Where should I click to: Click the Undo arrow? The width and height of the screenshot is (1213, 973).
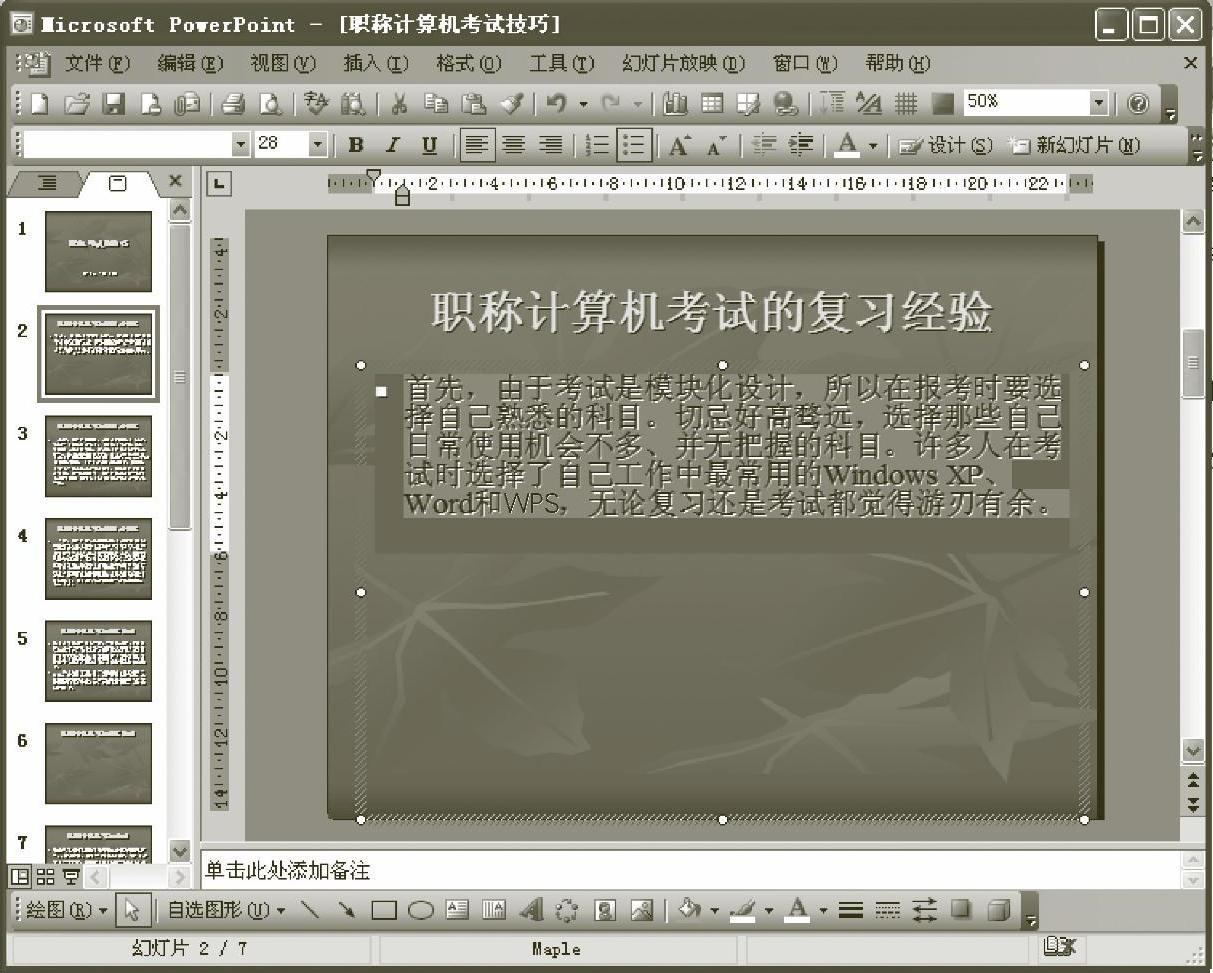(556, 103)
